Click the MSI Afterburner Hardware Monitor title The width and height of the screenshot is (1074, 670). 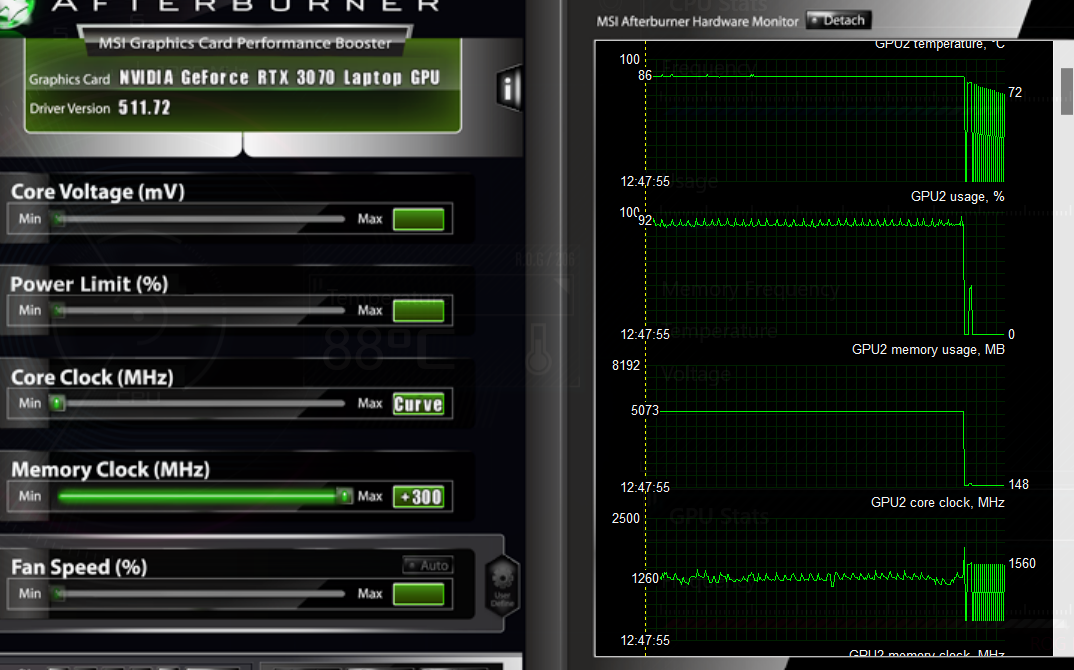697,21
